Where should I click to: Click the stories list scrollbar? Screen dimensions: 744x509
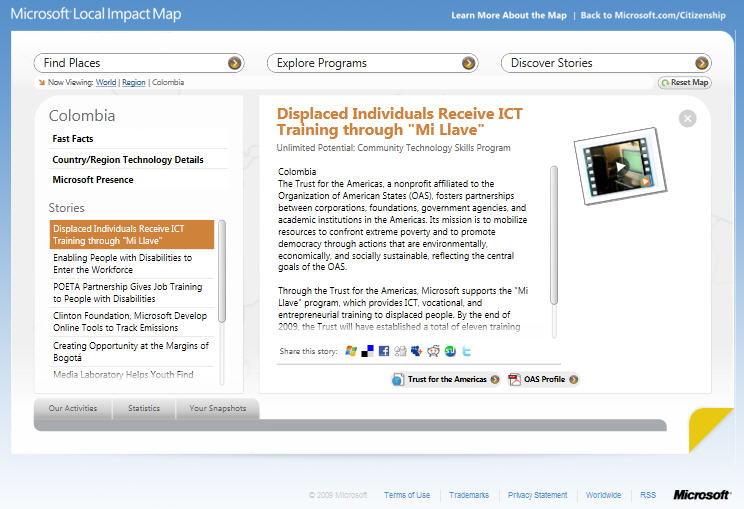222,271
